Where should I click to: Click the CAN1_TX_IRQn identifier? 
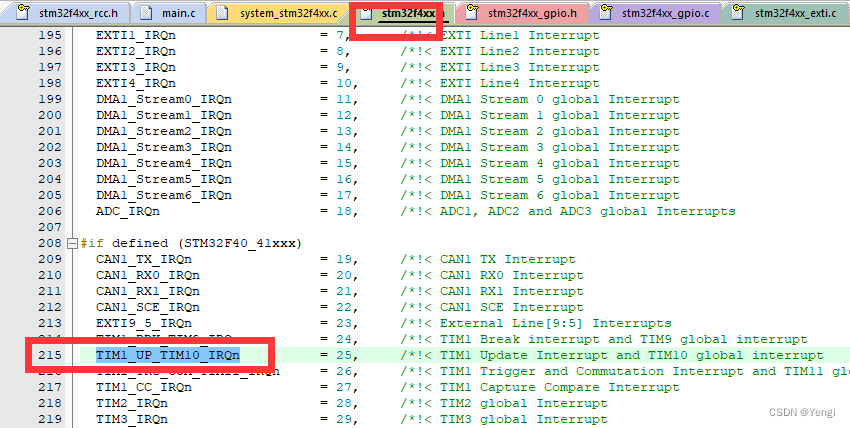tap(144, 260)
